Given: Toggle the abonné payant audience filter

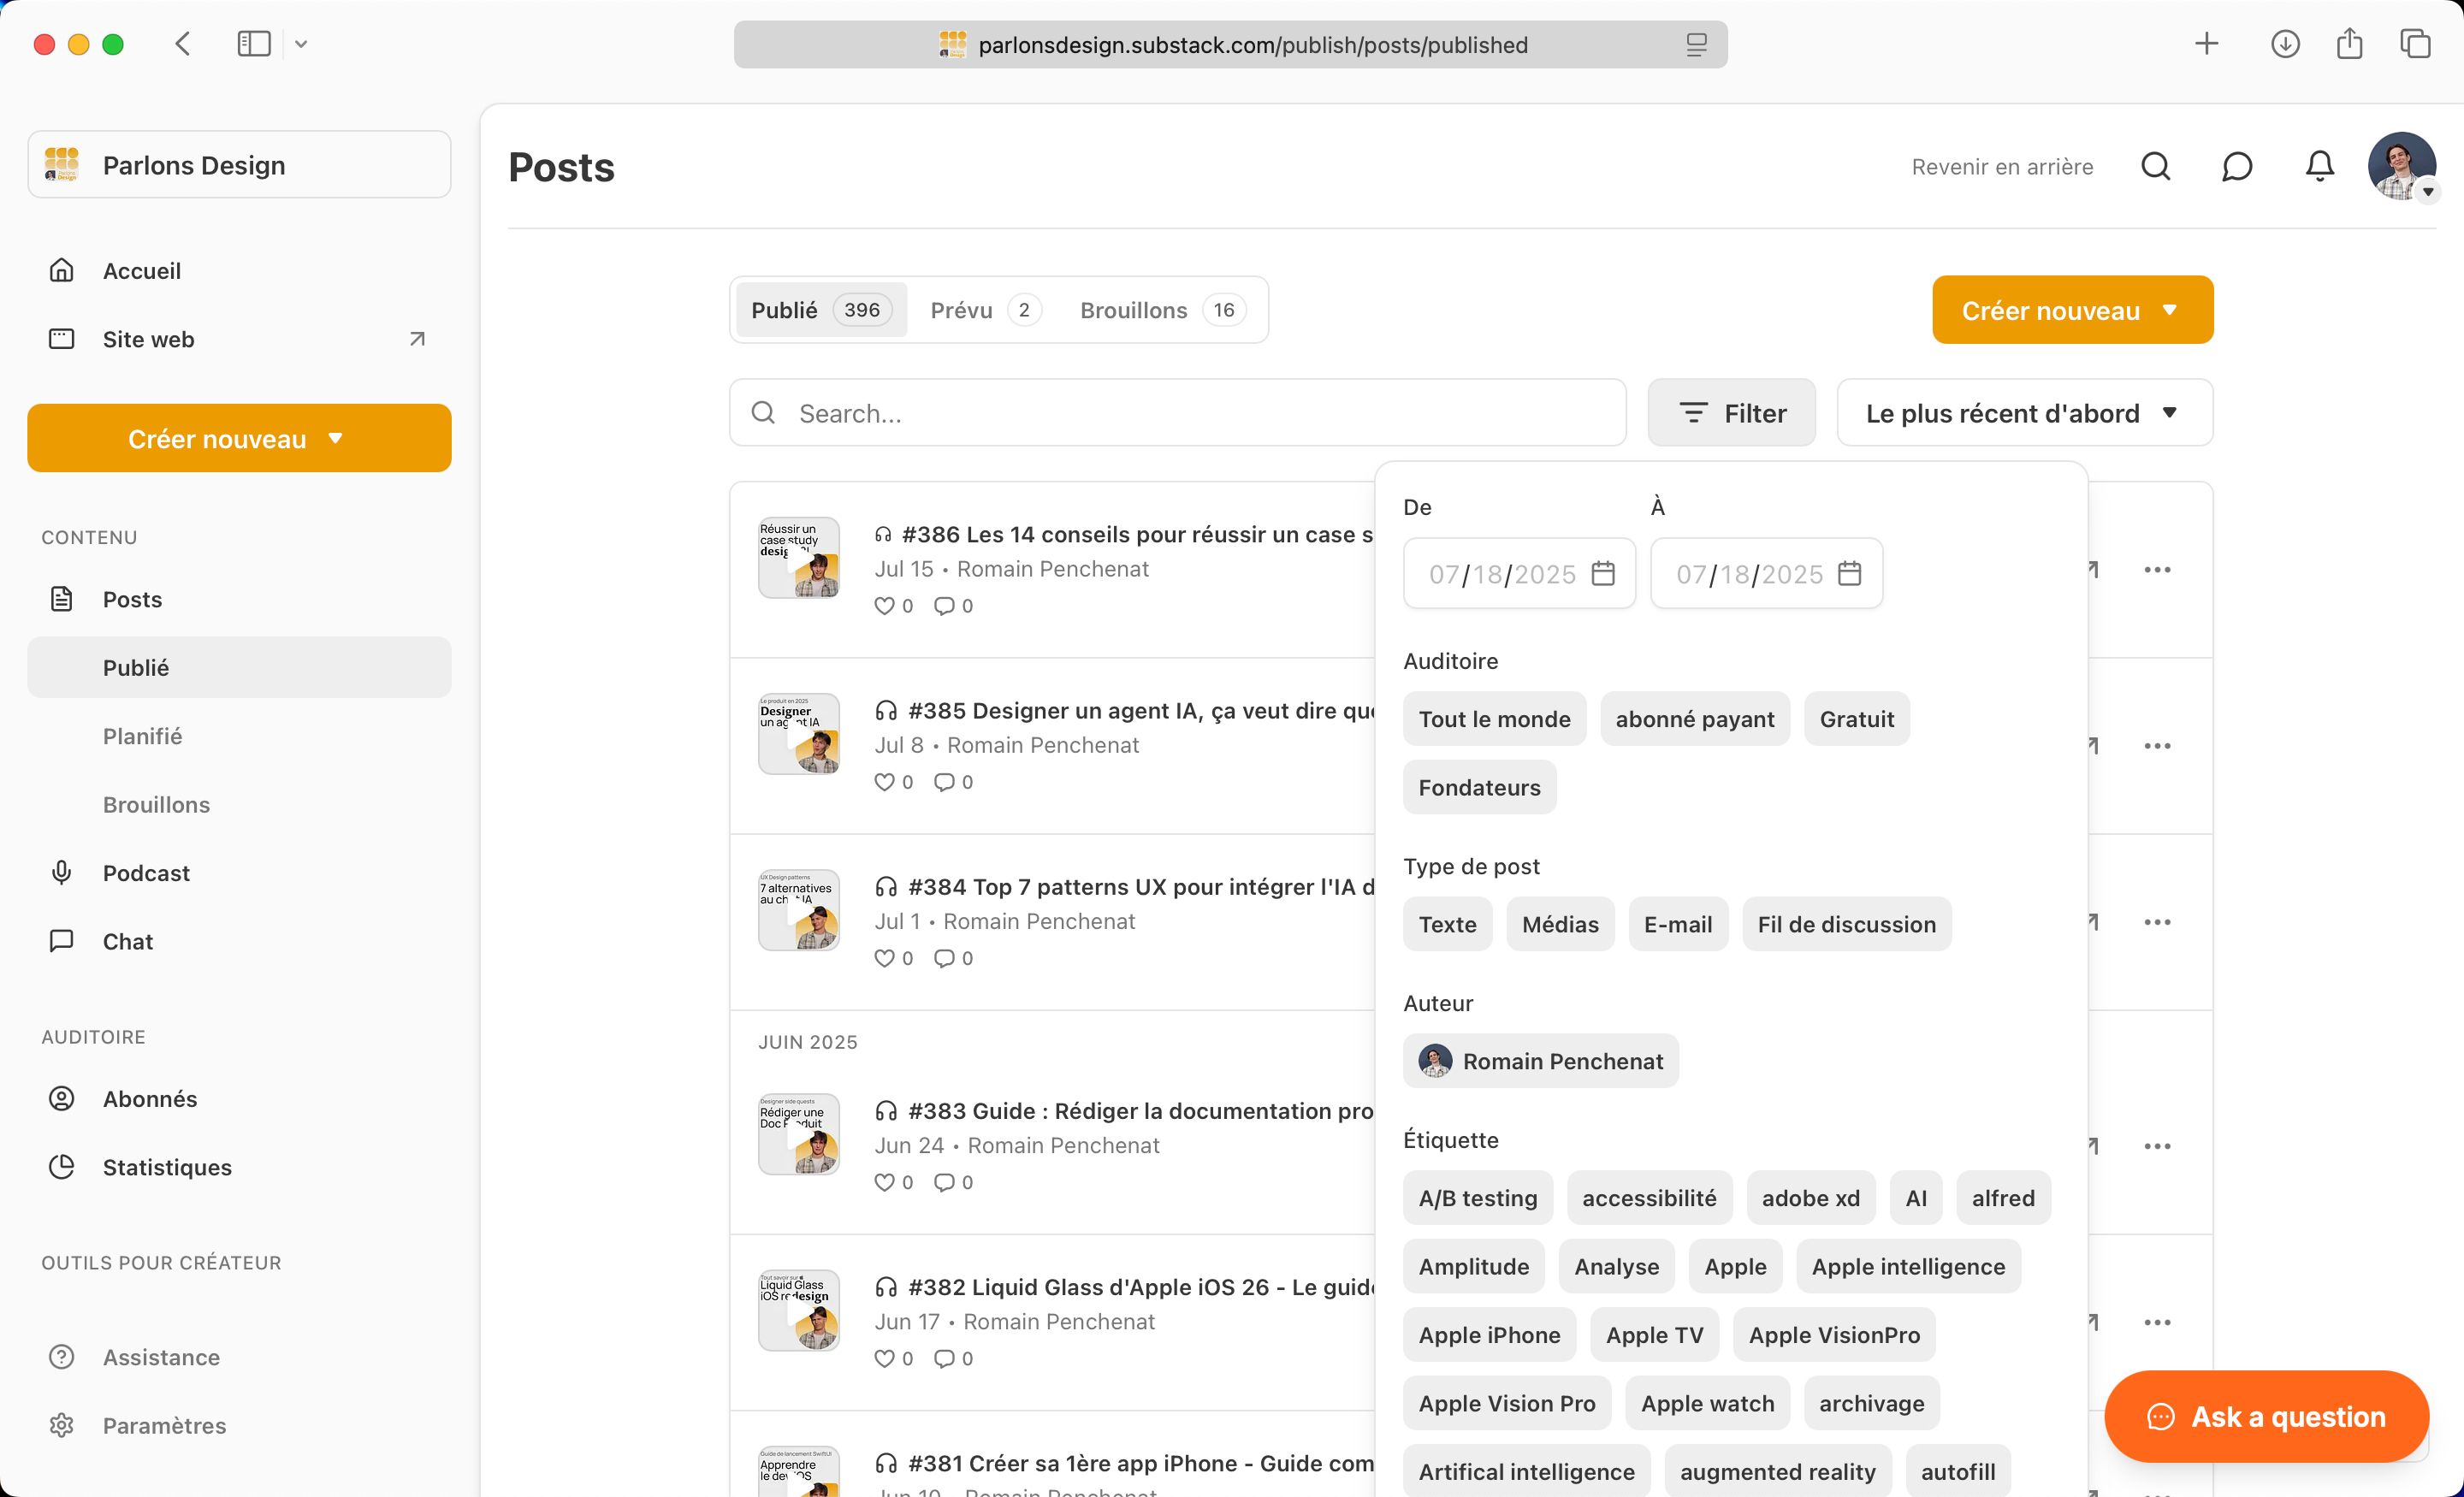Looking at the screenshot, I should tap(1695, 719).
